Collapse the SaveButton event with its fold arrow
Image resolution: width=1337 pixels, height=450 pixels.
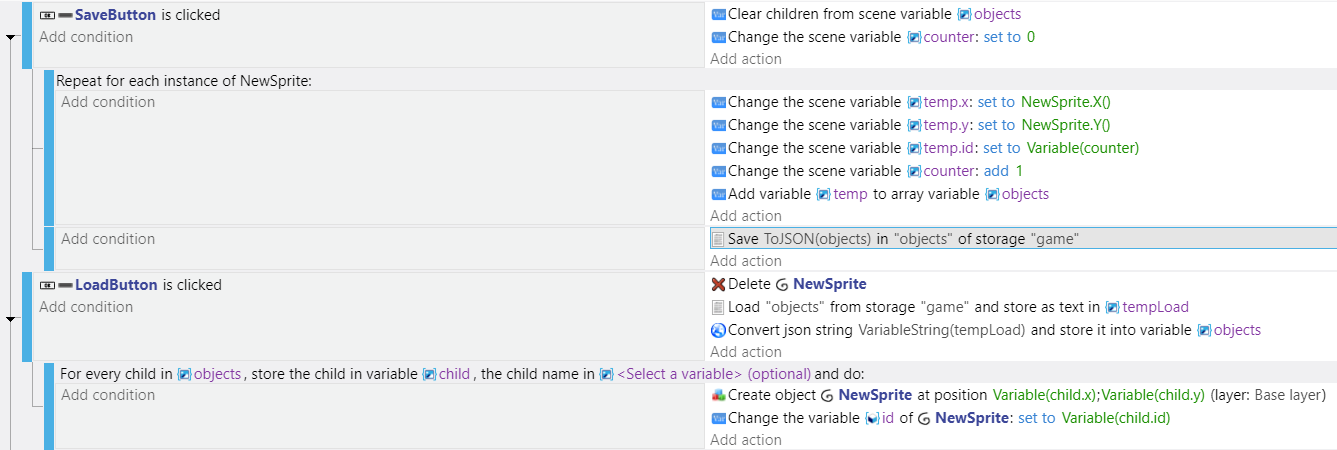point(11,37)
